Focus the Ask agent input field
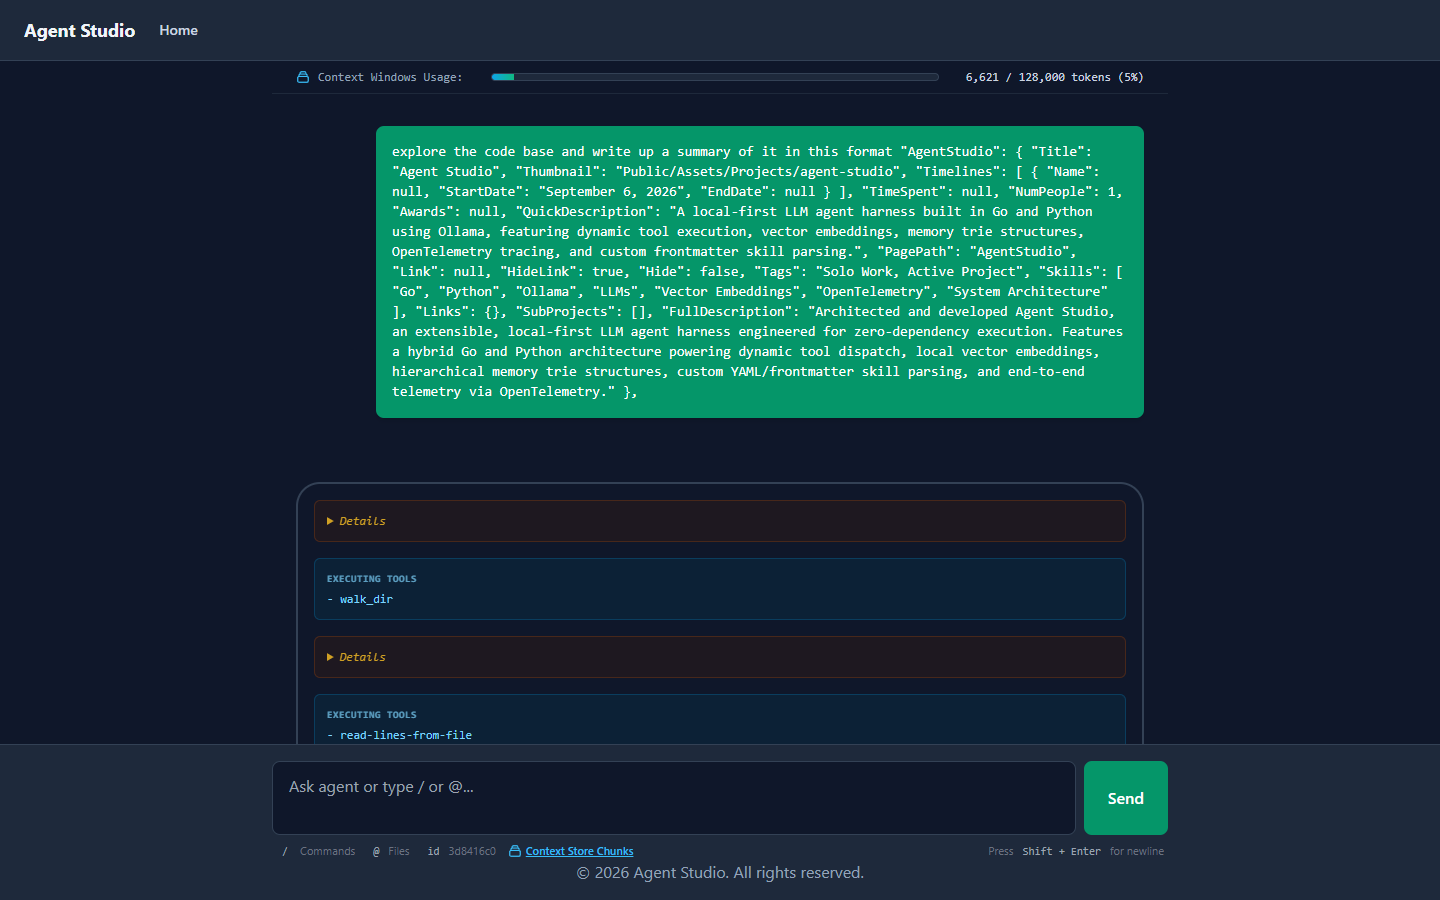The width and height of the screenshot is (1440, 900). 674,798
